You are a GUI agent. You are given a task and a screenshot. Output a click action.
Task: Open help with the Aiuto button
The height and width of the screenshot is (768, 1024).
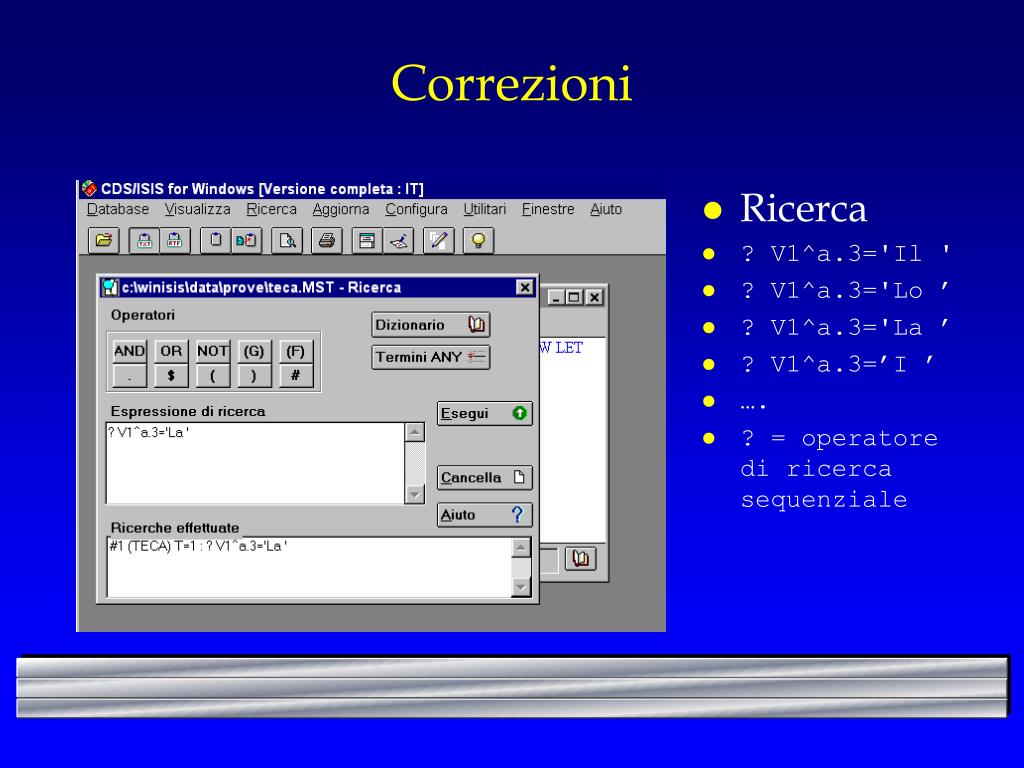(485, 515)
